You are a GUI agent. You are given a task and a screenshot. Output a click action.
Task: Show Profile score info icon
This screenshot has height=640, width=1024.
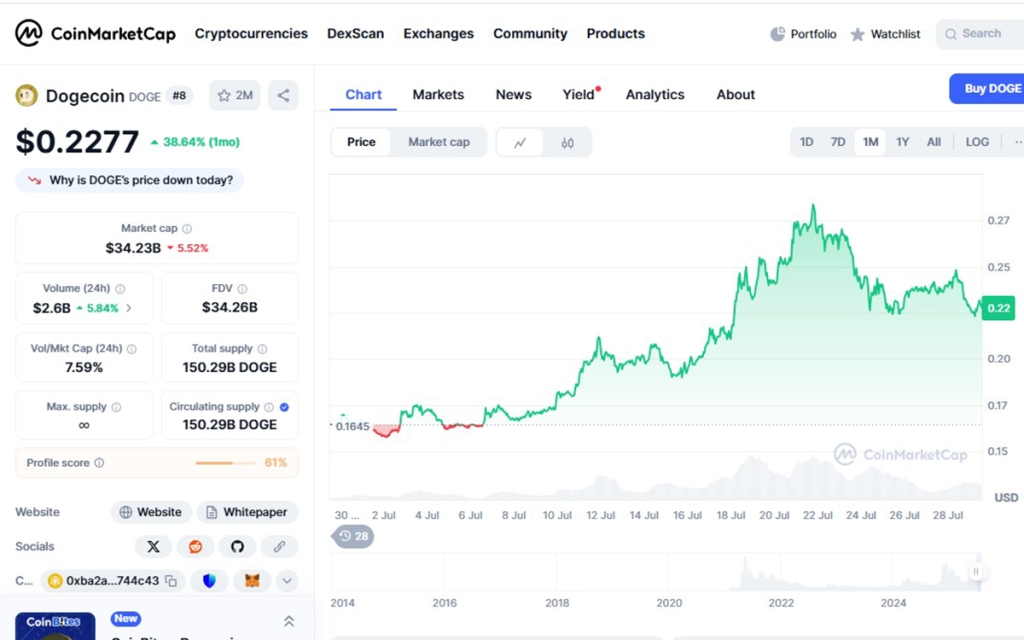pyautogui.click(x=99, y=463)
